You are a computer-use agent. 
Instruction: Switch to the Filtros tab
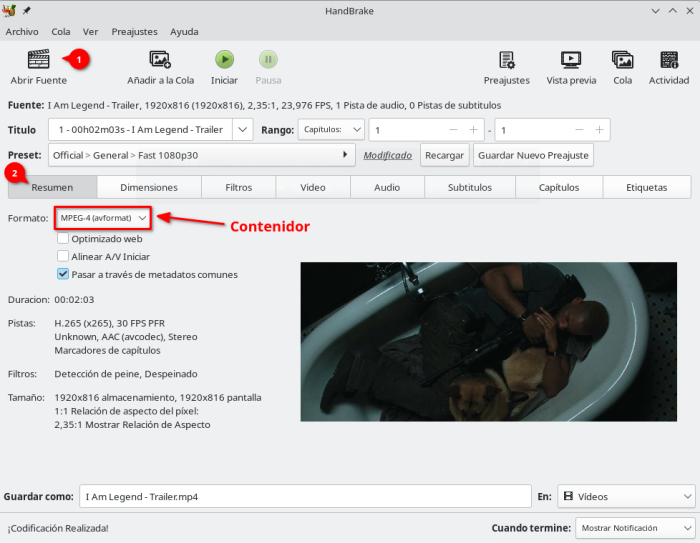point(238,187)
